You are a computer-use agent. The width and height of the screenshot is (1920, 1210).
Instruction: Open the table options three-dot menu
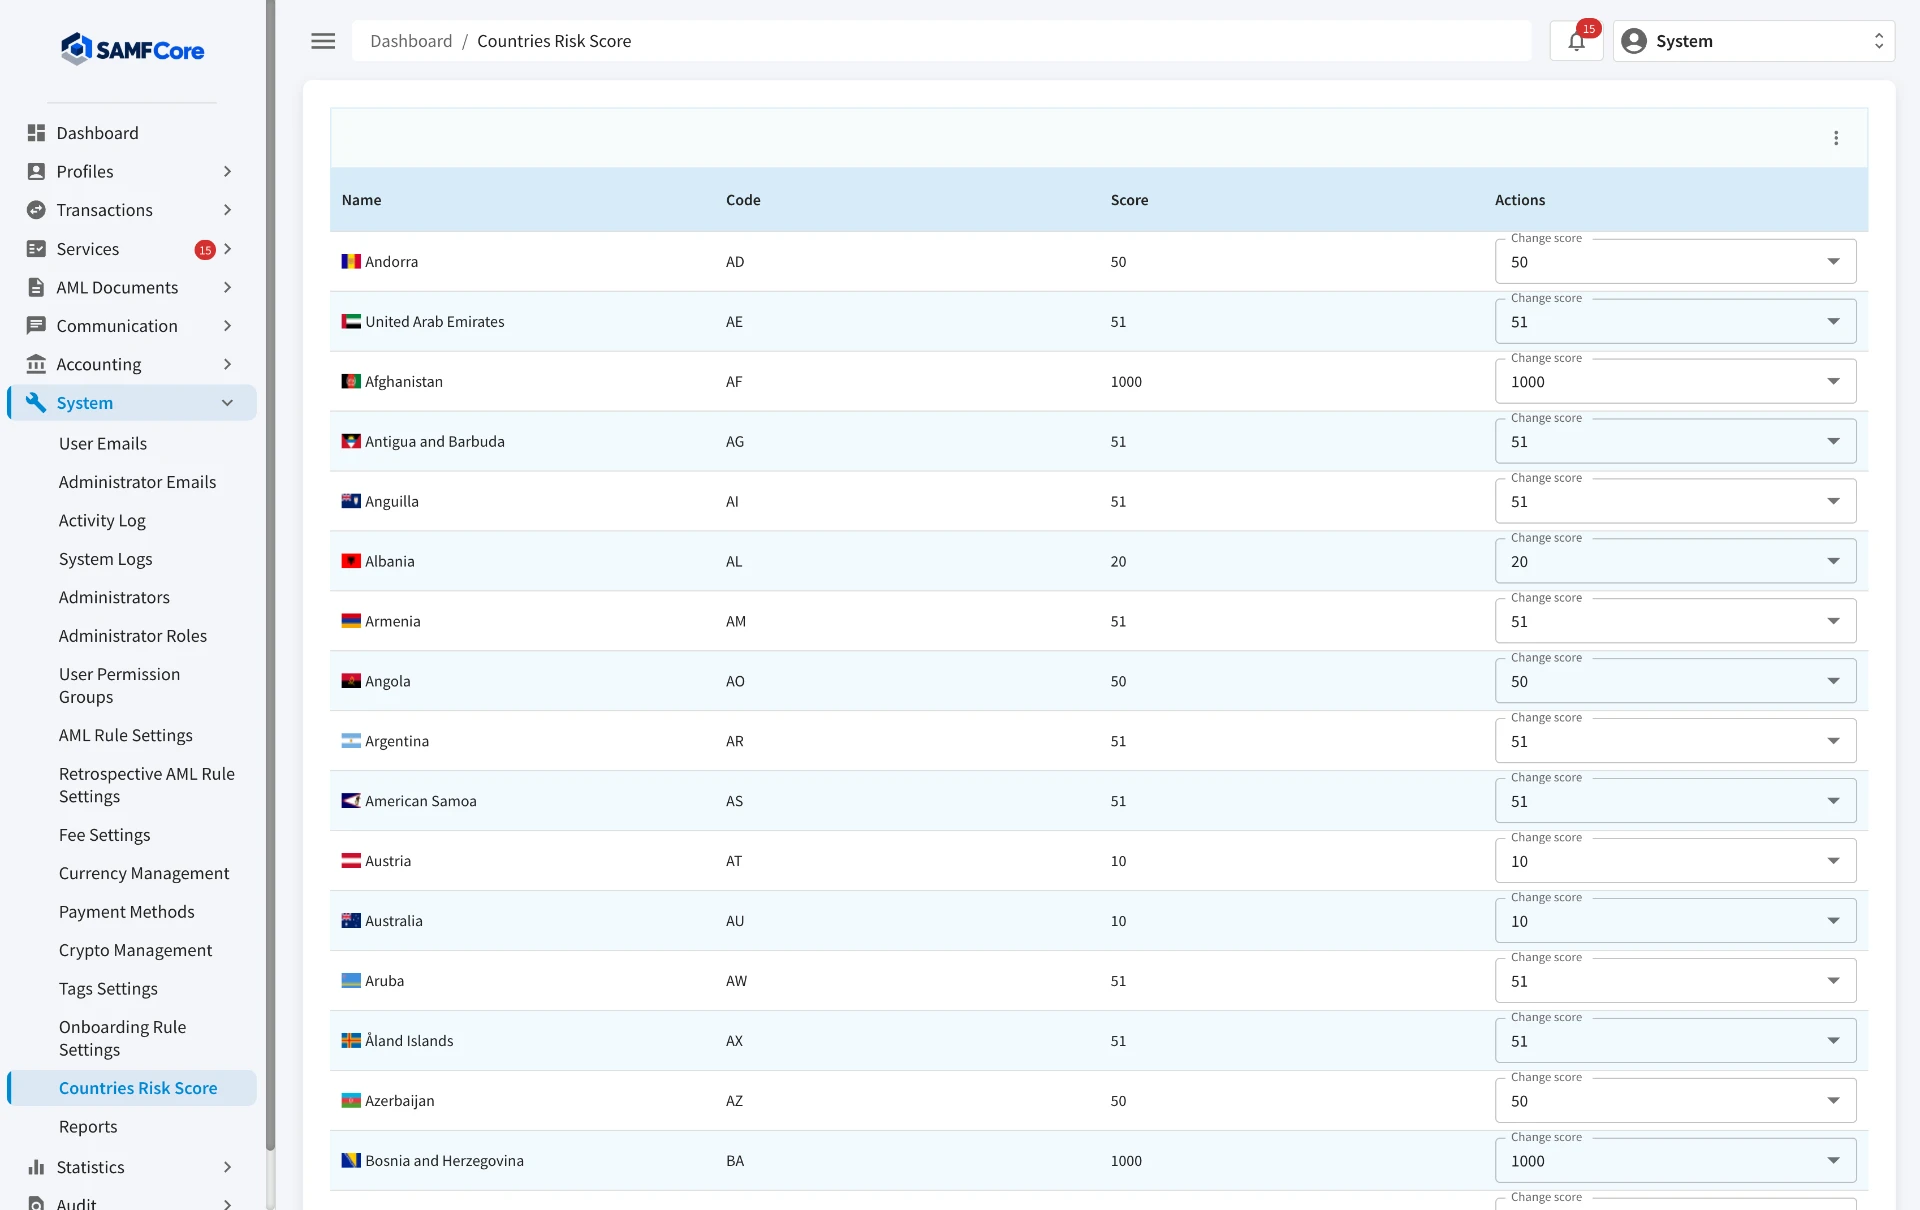click(1836, 138)
